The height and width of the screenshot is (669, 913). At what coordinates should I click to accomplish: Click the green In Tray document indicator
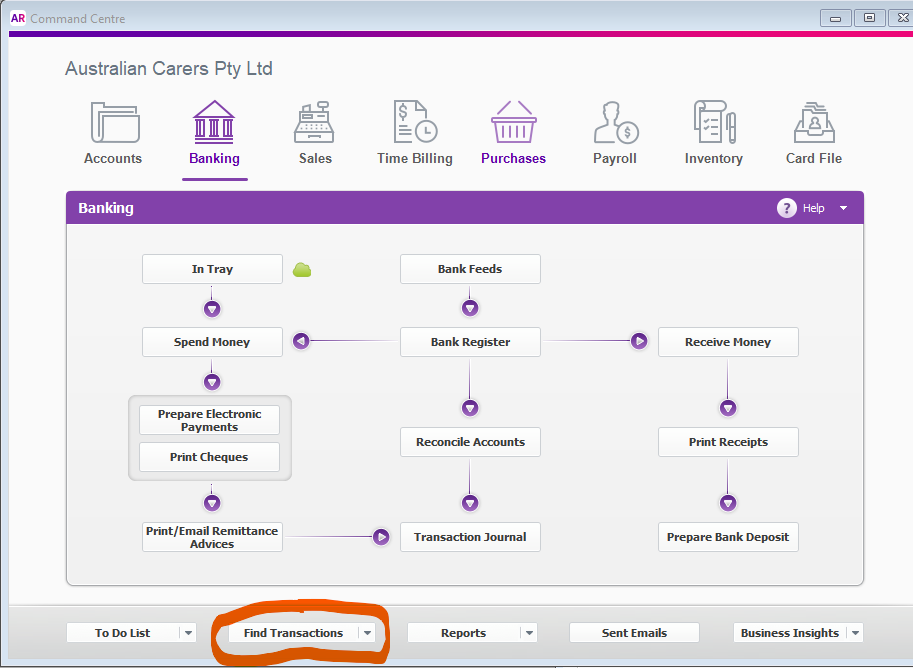pos(302,268)
